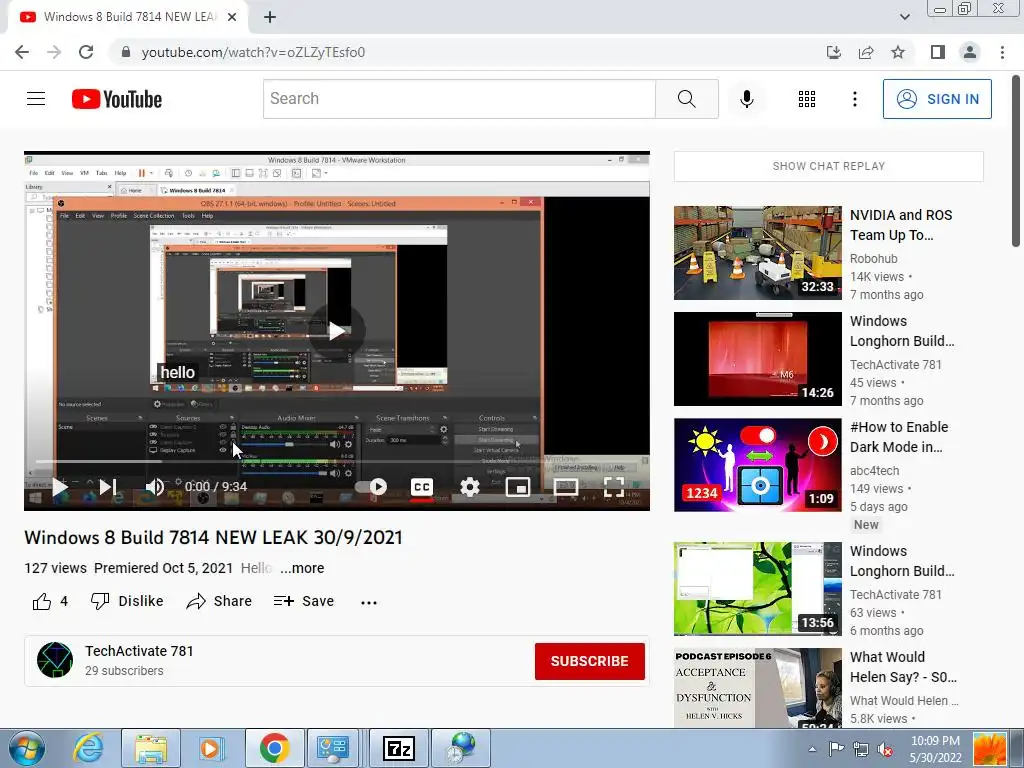Enter full screen mode
Viewport: 1024px width, 768px height.
[x=613, y=487]
